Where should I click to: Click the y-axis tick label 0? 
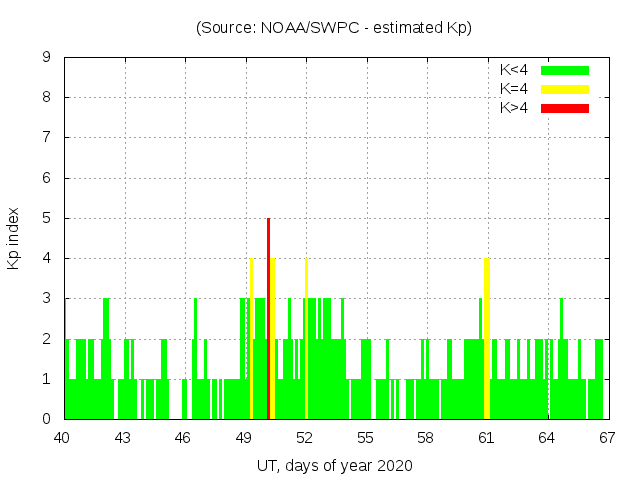click(x=46, y=419)
